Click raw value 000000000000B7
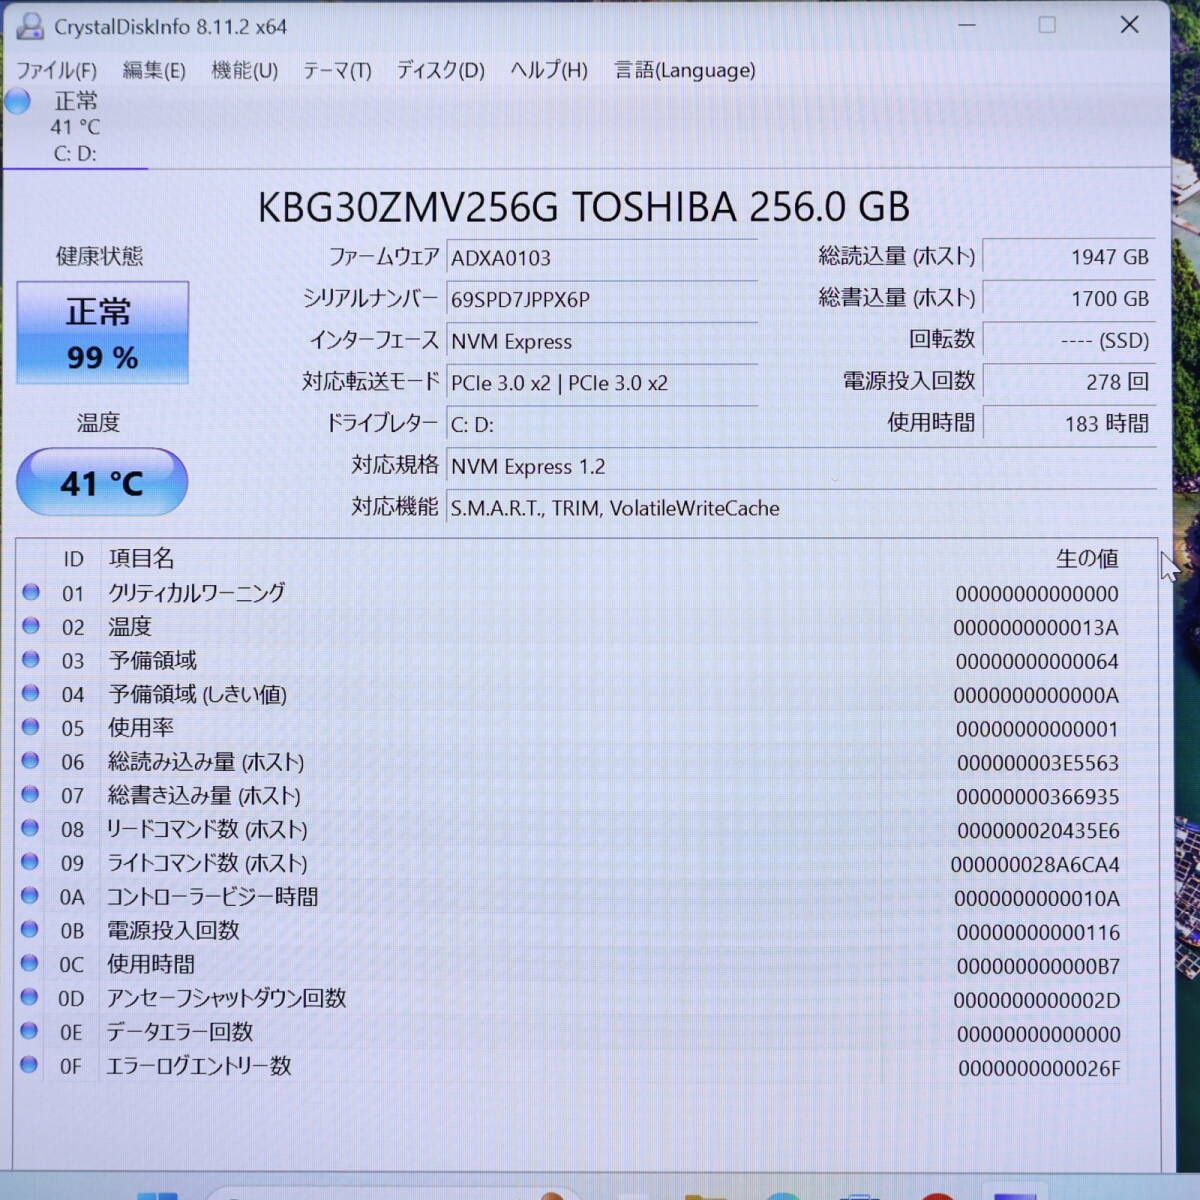 point(1038,967)
